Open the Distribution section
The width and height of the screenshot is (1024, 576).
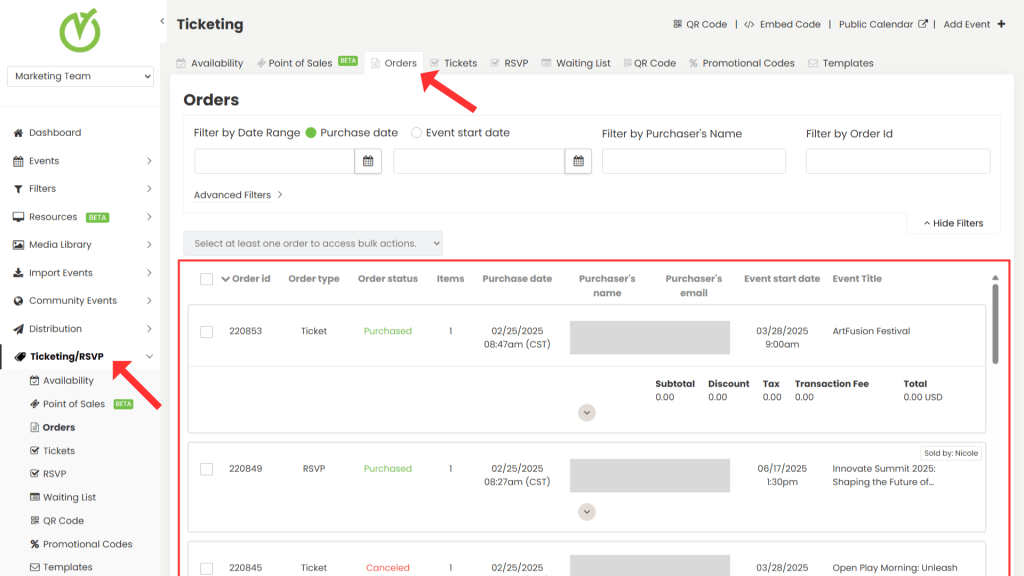(55, 328)
